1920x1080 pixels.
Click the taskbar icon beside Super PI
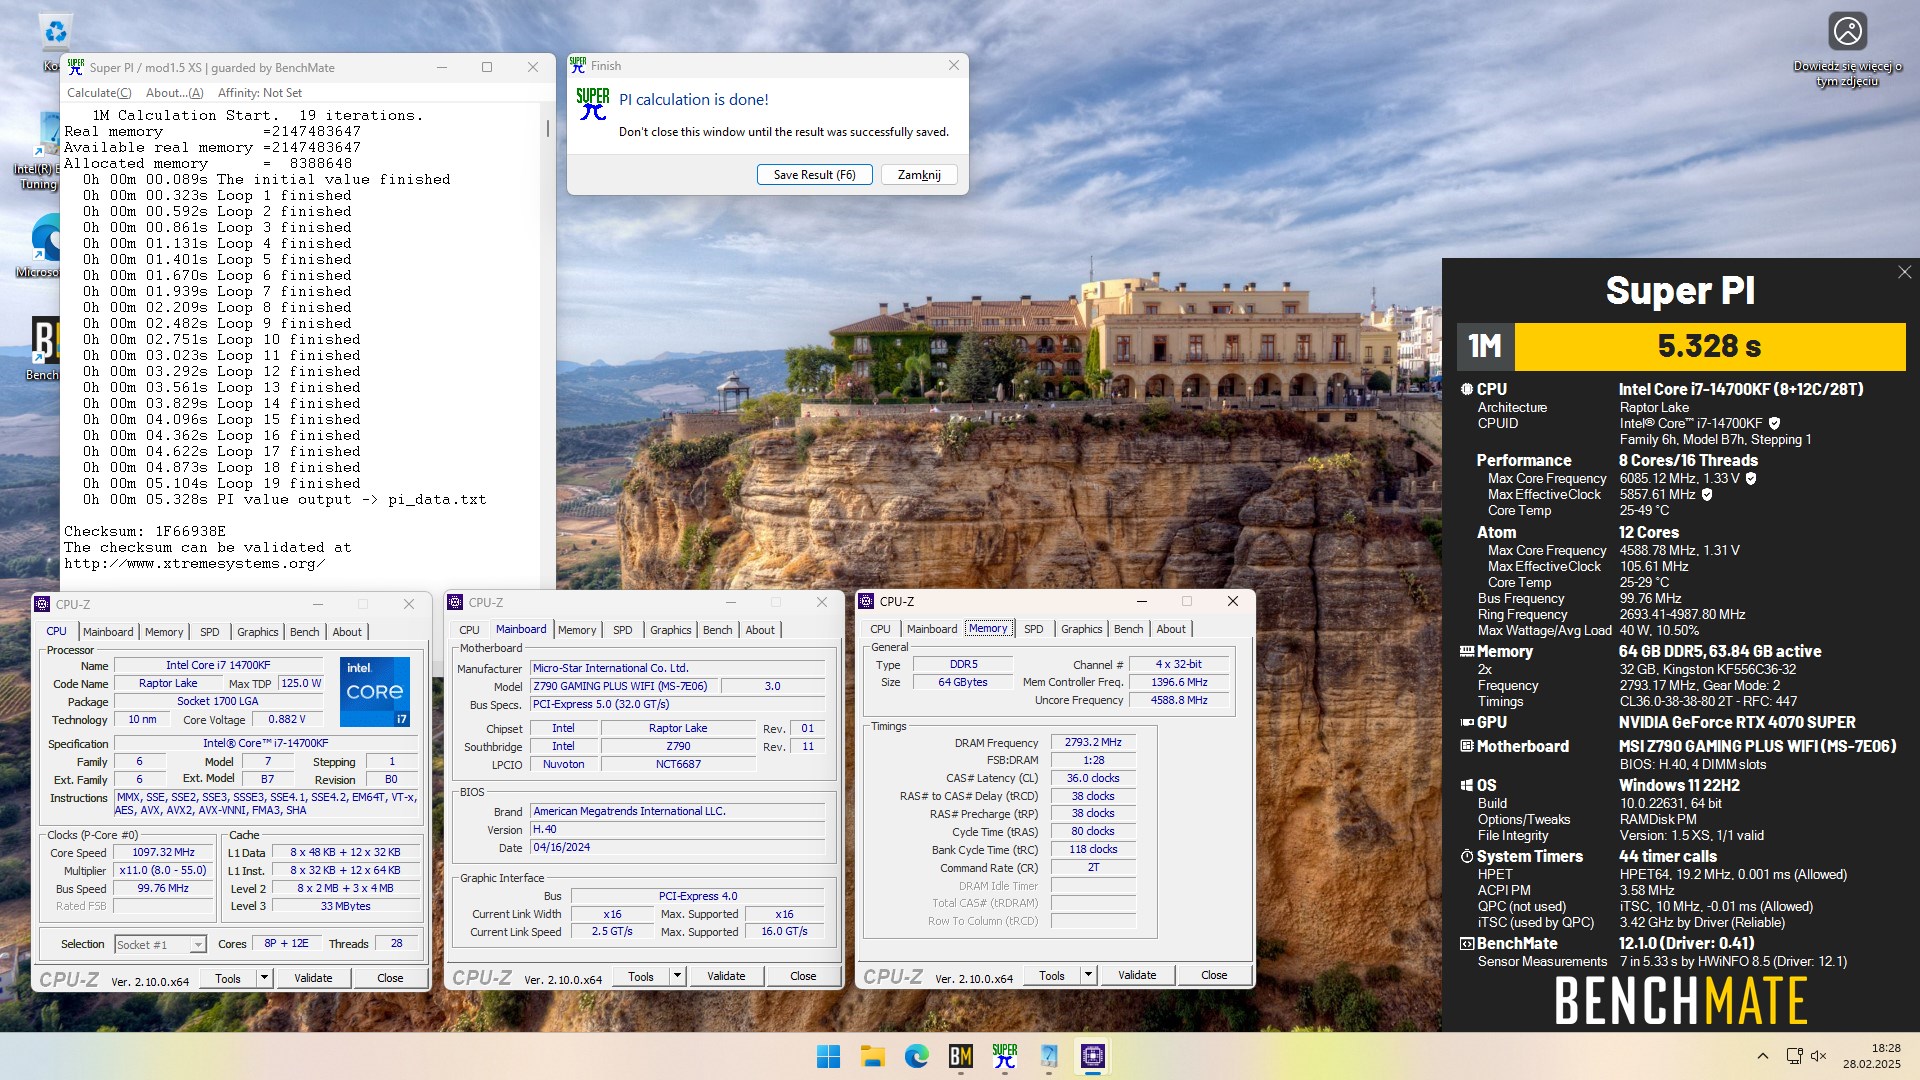1048,1056
